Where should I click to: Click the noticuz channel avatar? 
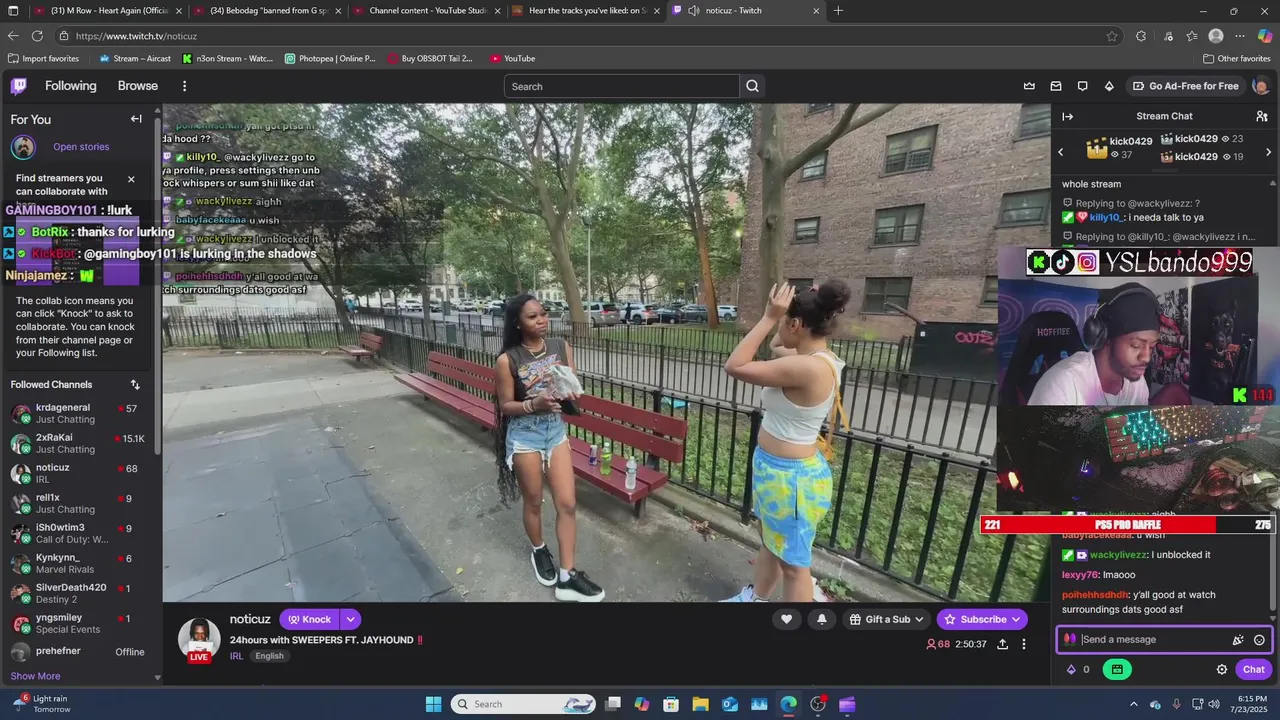coord(199,640)
